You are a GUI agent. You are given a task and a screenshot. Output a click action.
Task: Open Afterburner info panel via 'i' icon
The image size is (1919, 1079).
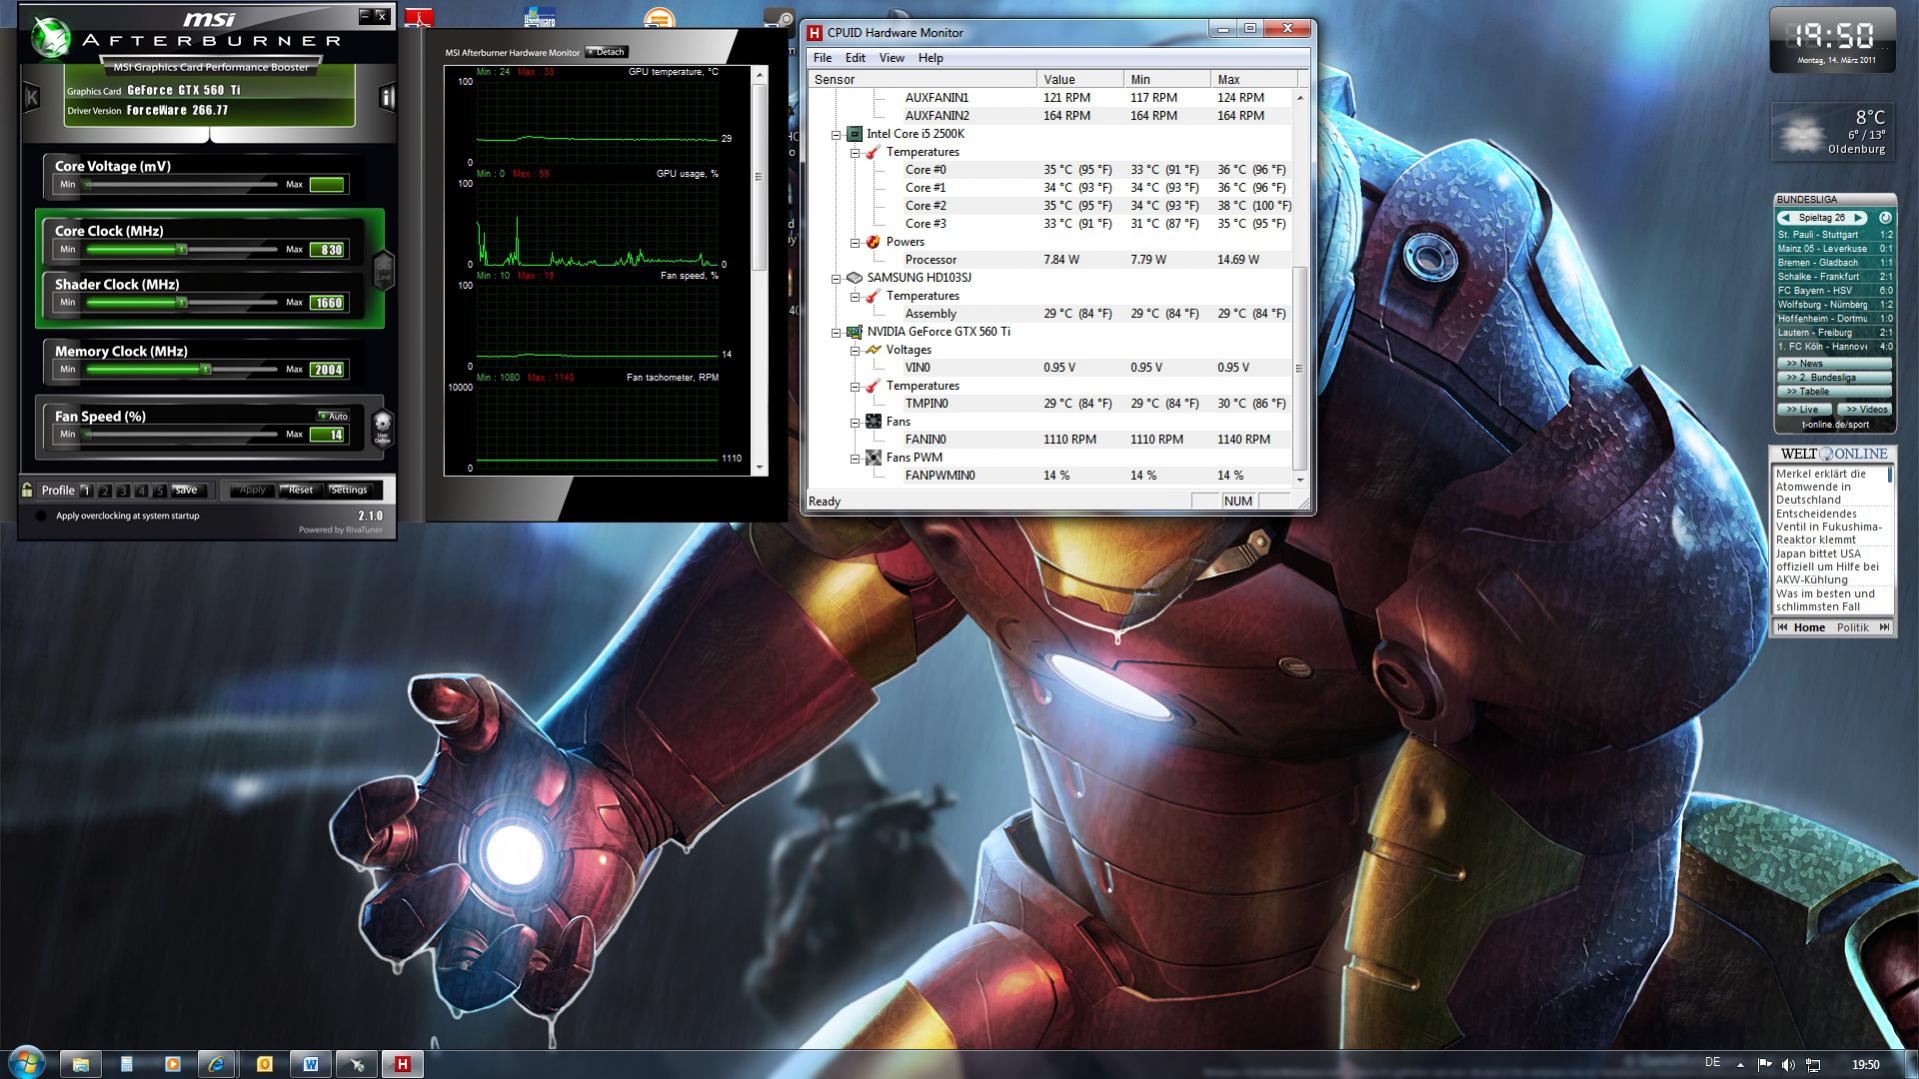[387, 97]
